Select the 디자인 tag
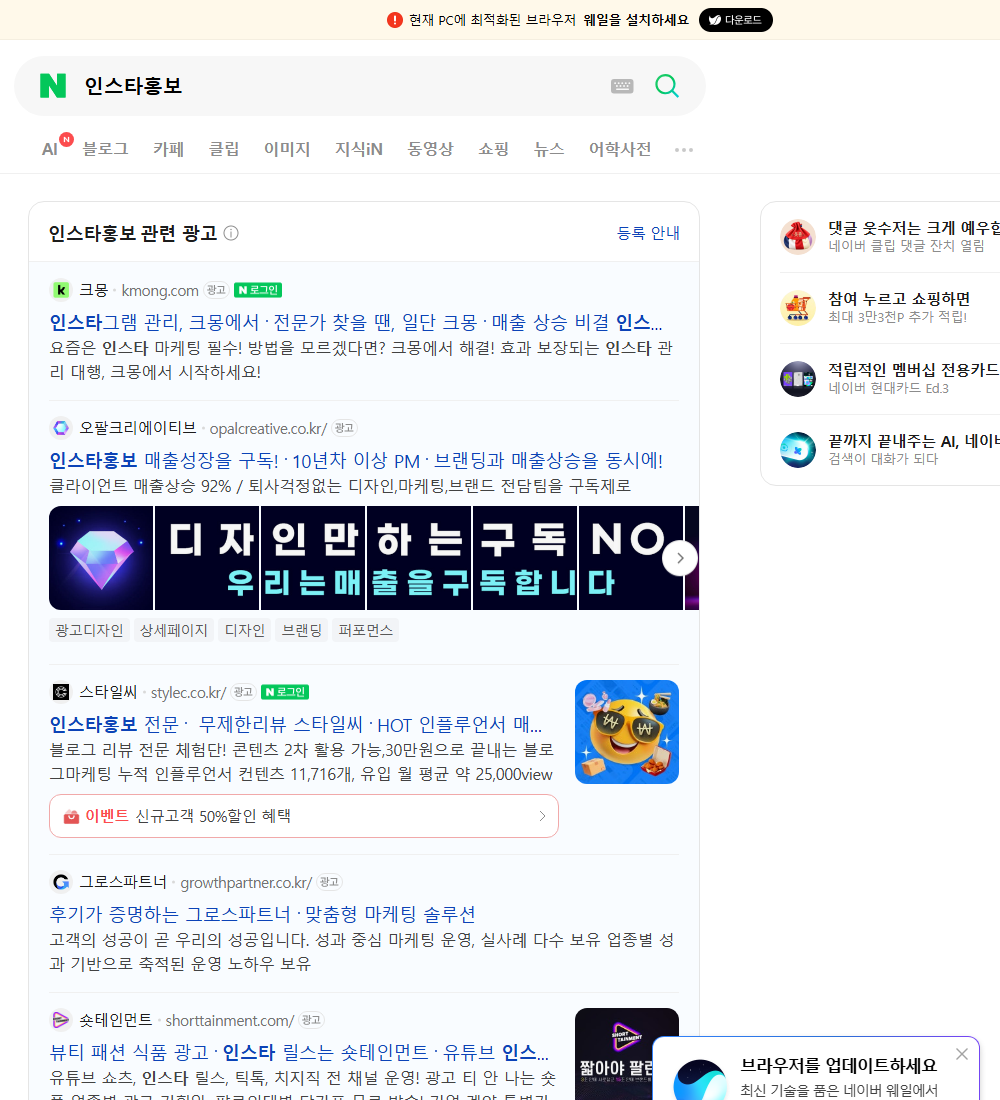Viewport: 1000px width, 1100px height. tap(244, 630)
